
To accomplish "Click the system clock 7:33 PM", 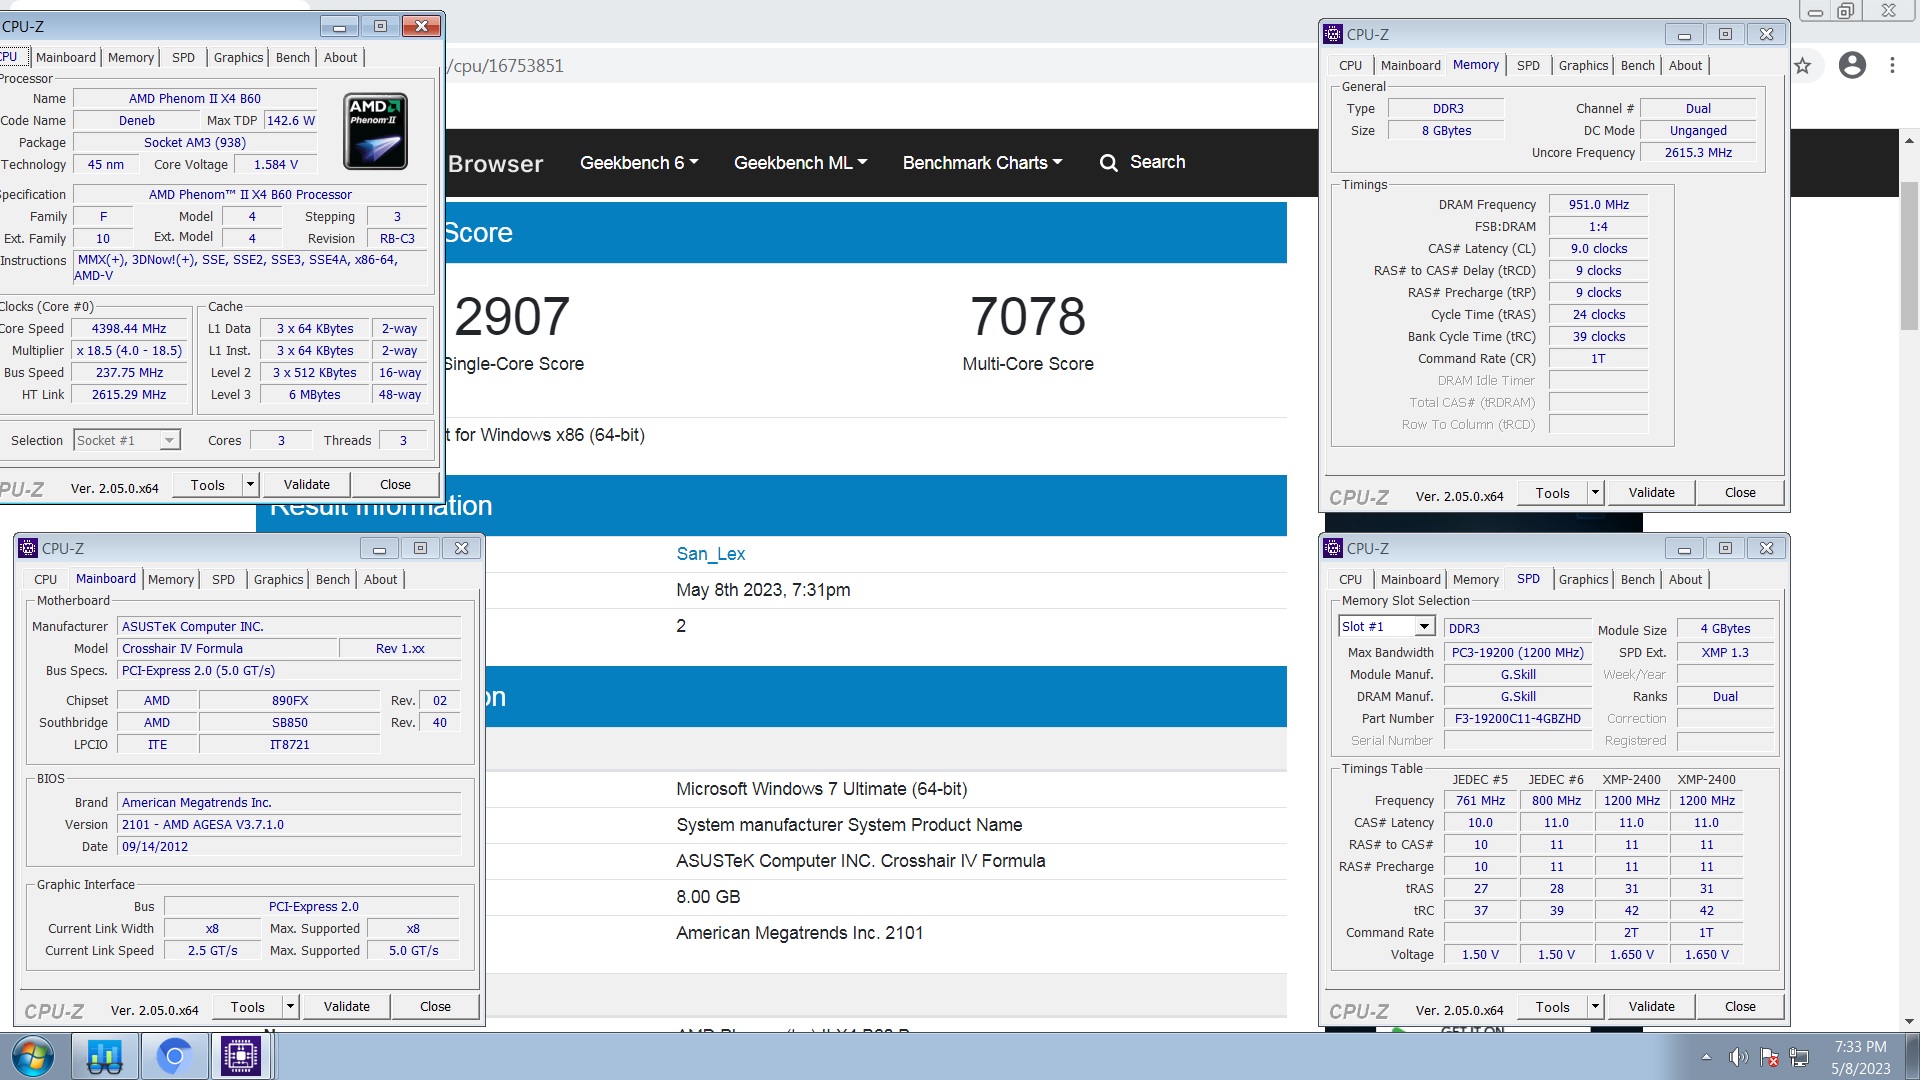I will tap(1860, 1047).
